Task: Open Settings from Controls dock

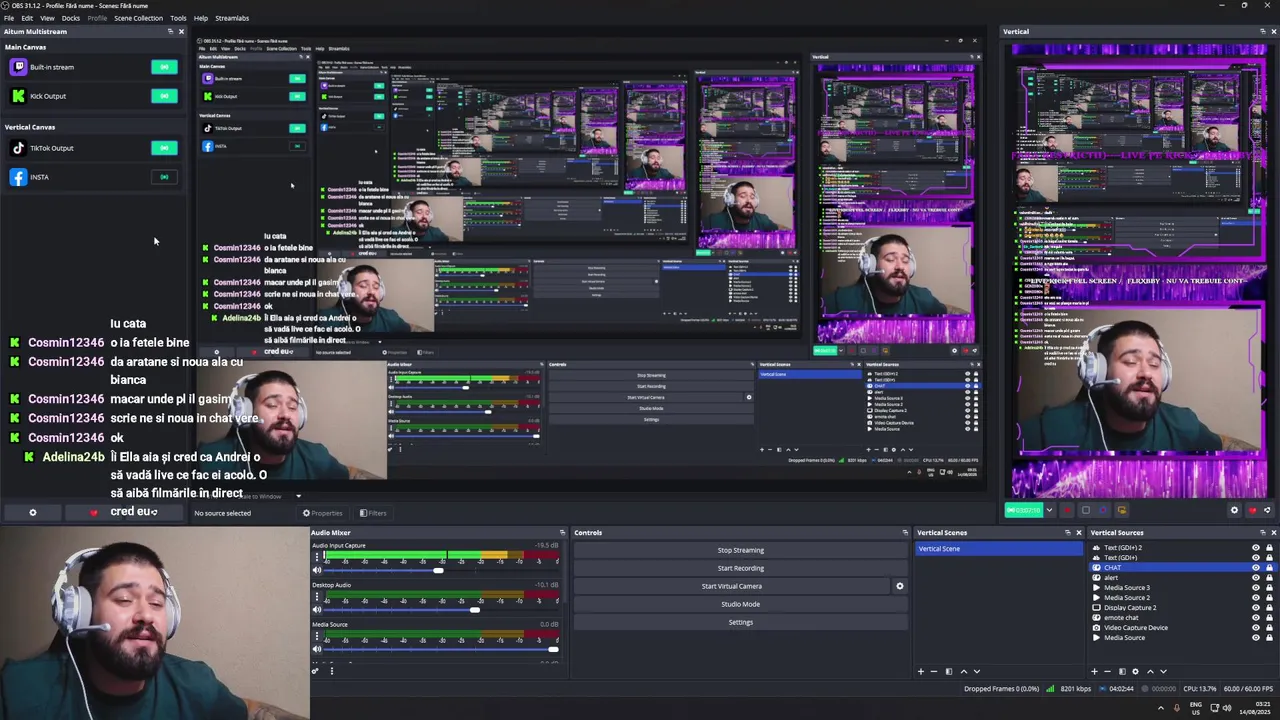Action: tap(740, 622)
